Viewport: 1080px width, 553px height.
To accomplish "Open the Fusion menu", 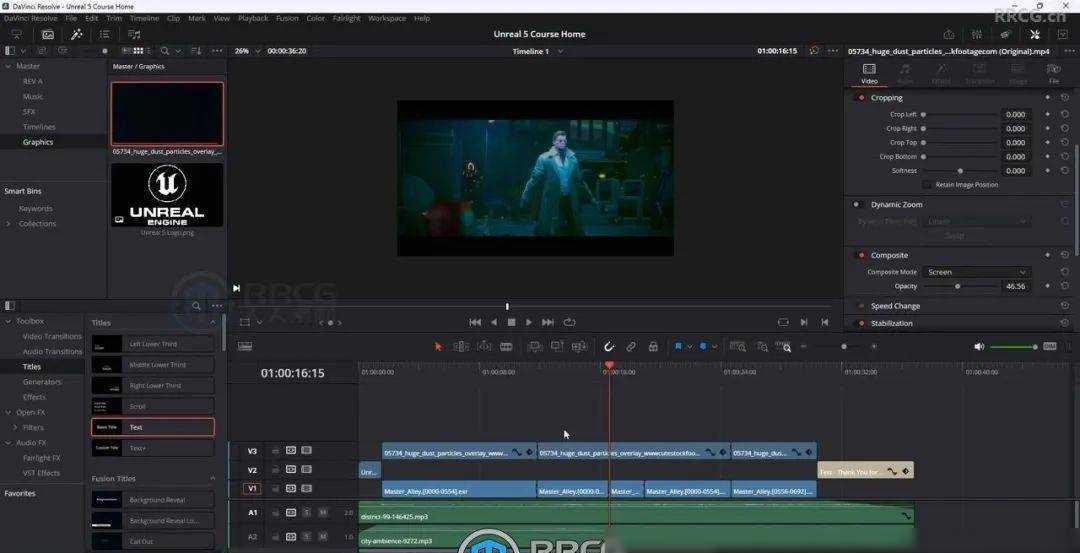I will pyautogui.click(x=287, y=19).
